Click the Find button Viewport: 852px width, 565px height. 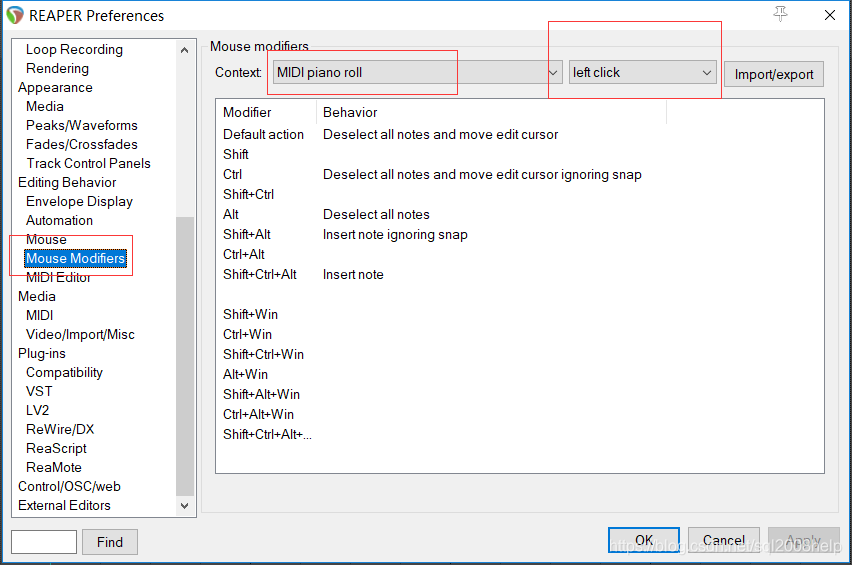pyautogui.click(x=110, y=542)
